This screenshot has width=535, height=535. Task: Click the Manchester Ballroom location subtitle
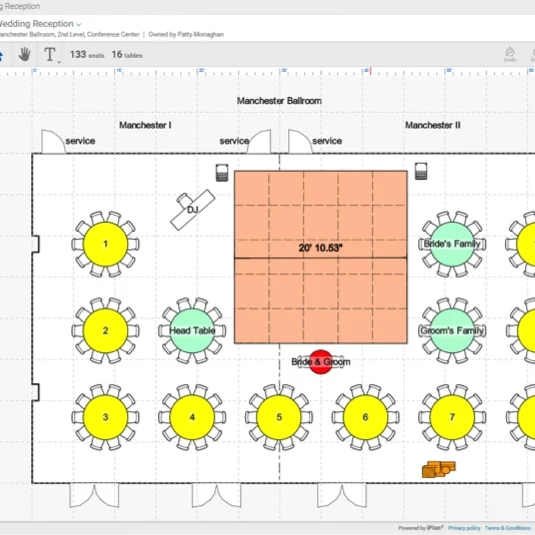(69, 34)
